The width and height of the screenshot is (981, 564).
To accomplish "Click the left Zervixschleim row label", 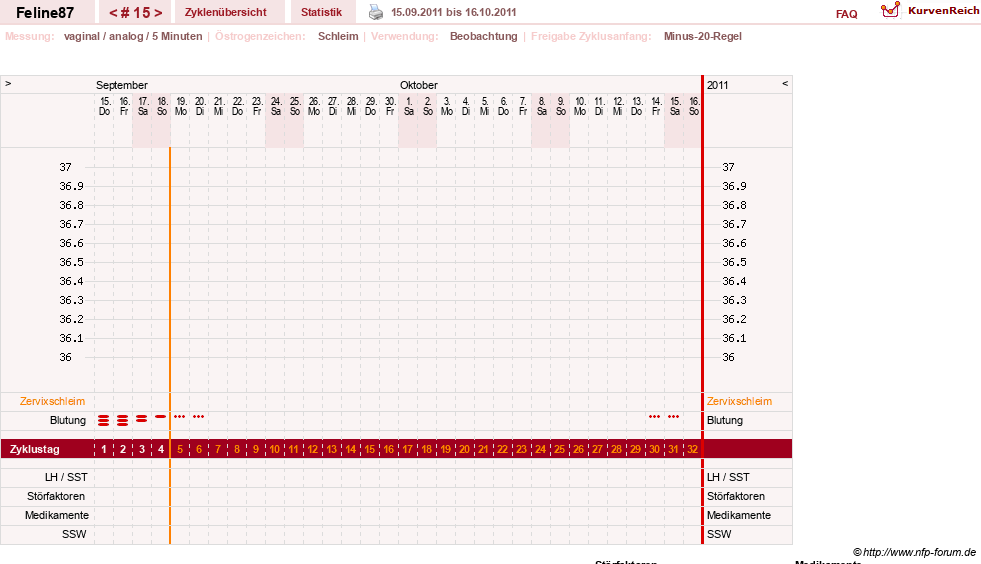I will click(53, 401).
